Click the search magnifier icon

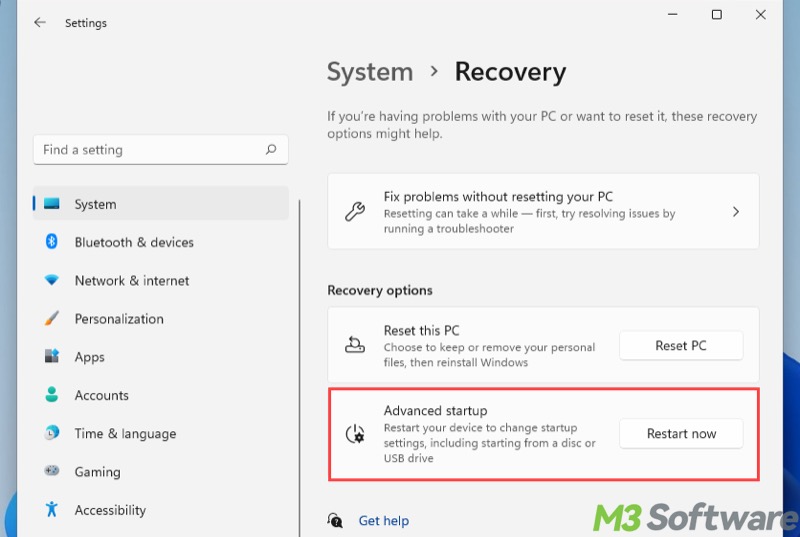click(271, 150)
